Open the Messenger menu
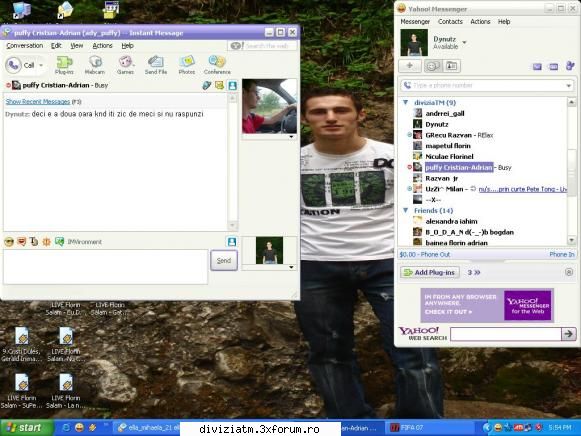 coord(415,21)
